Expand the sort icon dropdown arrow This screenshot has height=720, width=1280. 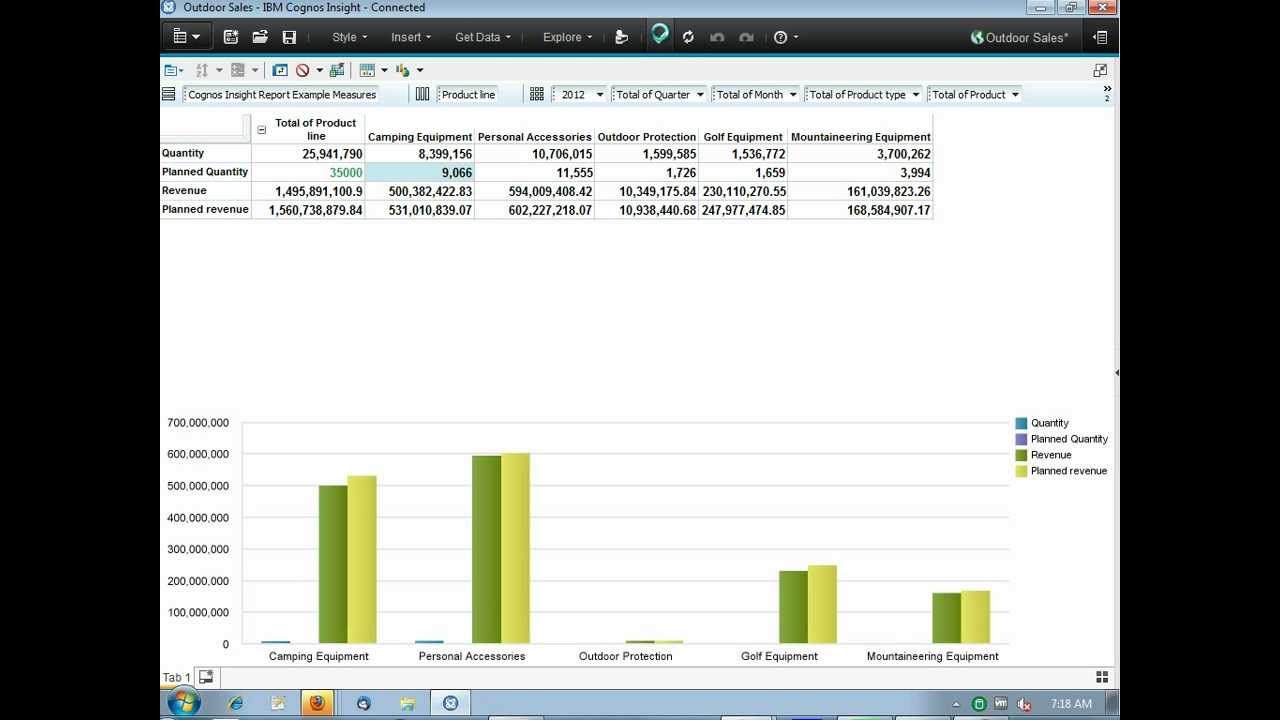[x=219, y=70]
